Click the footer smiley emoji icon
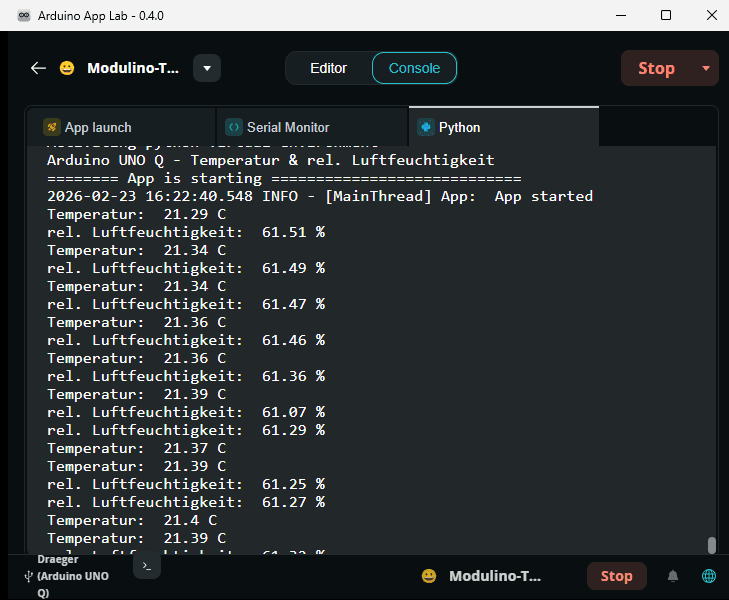 [x=429, y=576]
